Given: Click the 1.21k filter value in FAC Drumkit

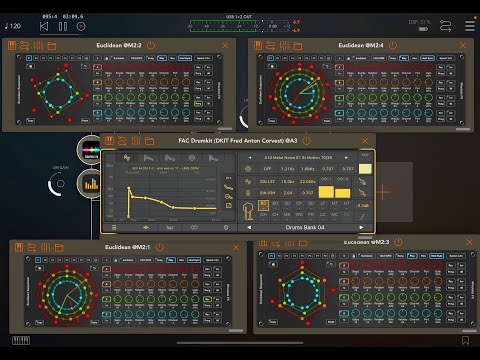Looking at the screenshot, I should [x=287, y=169].
